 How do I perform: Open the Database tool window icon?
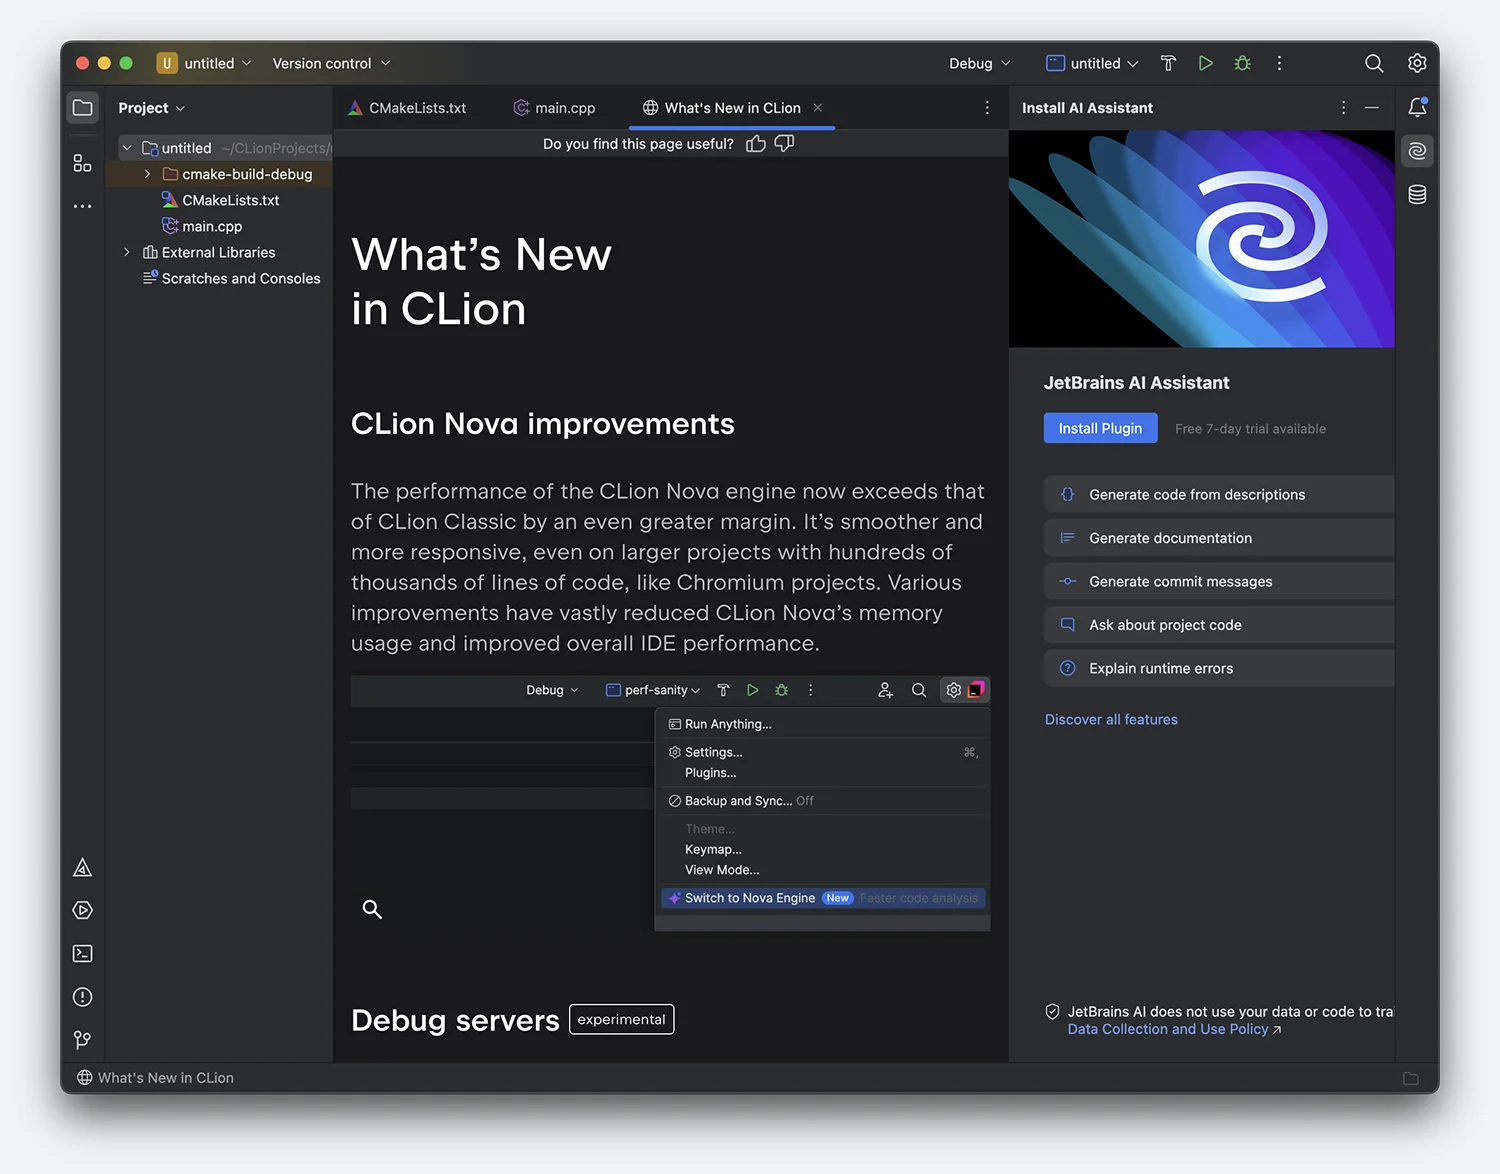(1417, 195)
